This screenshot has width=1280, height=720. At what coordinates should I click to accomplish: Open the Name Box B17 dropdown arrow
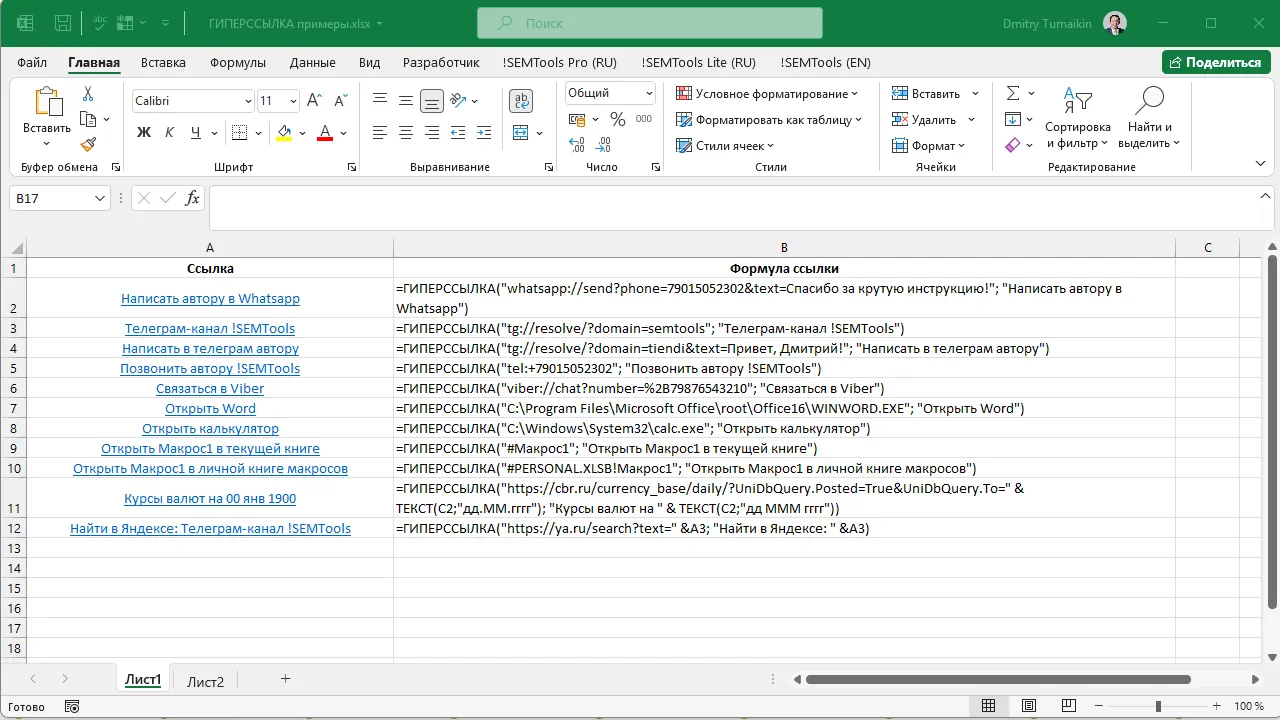[99, 199]
